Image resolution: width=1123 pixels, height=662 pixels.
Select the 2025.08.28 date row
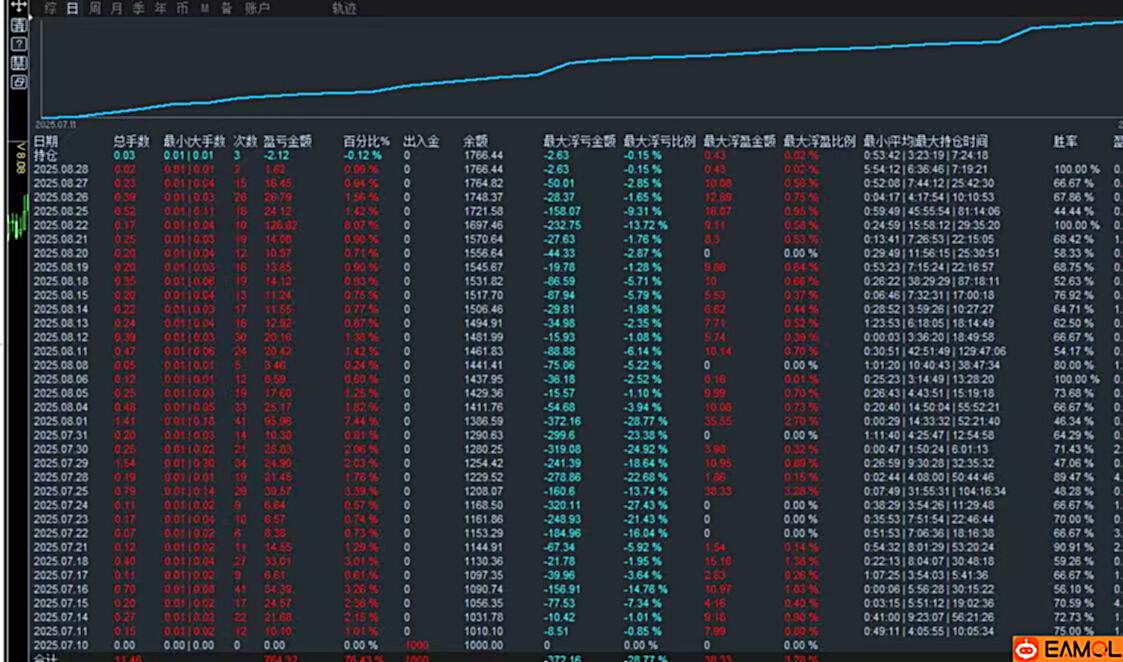coord(61,169)
